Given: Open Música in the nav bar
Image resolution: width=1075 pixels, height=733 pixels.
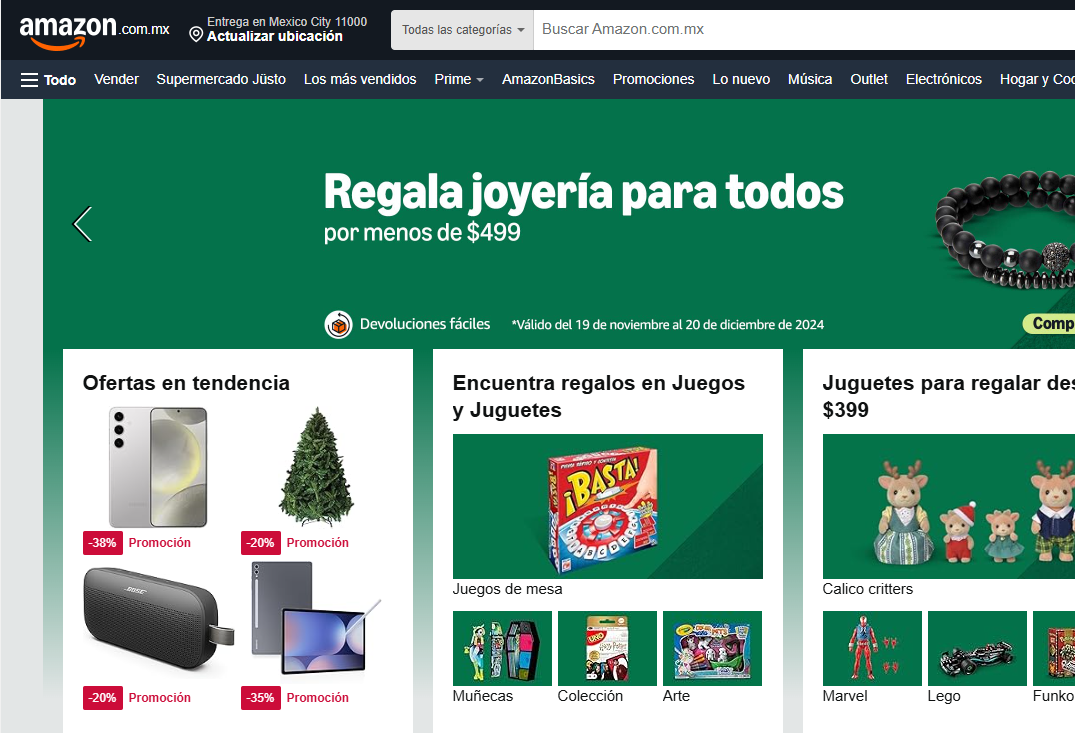Looking at the screenshot, I should pos(810,80).
